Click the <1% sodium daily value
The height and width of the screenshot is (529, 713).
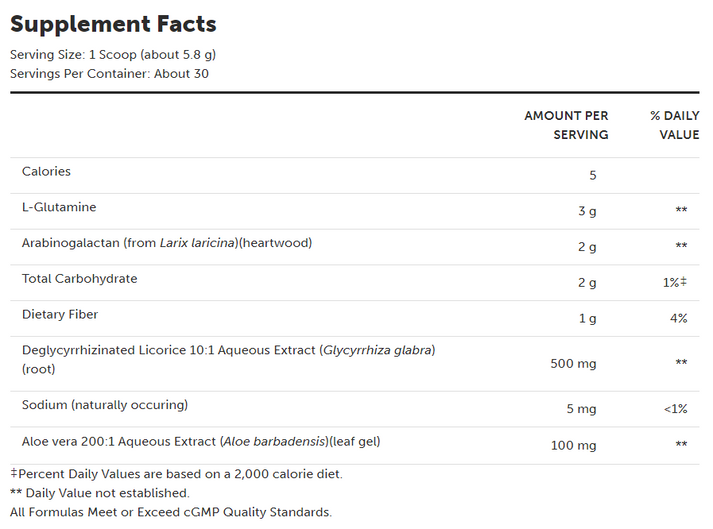[x=675, y=409]
